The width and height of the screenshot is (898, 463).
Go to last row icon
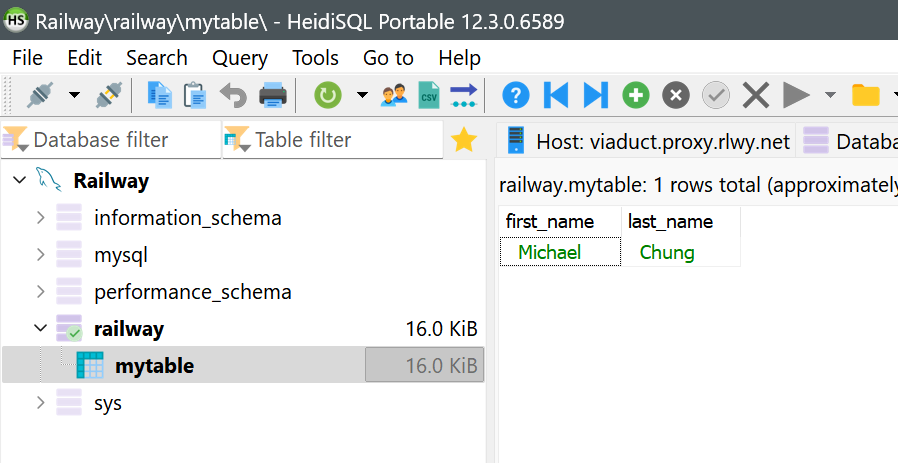596,95
